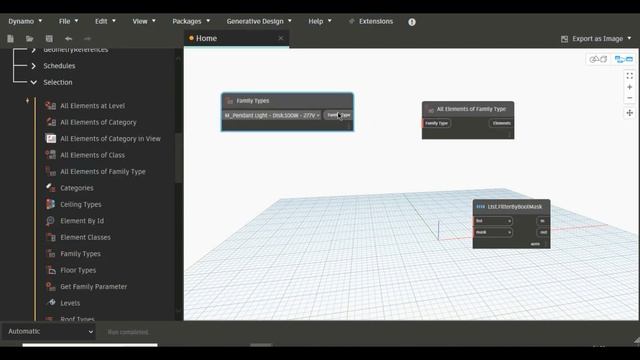Click Family Type output port on Family Types node
640x360 pixels.
[338, 115]
